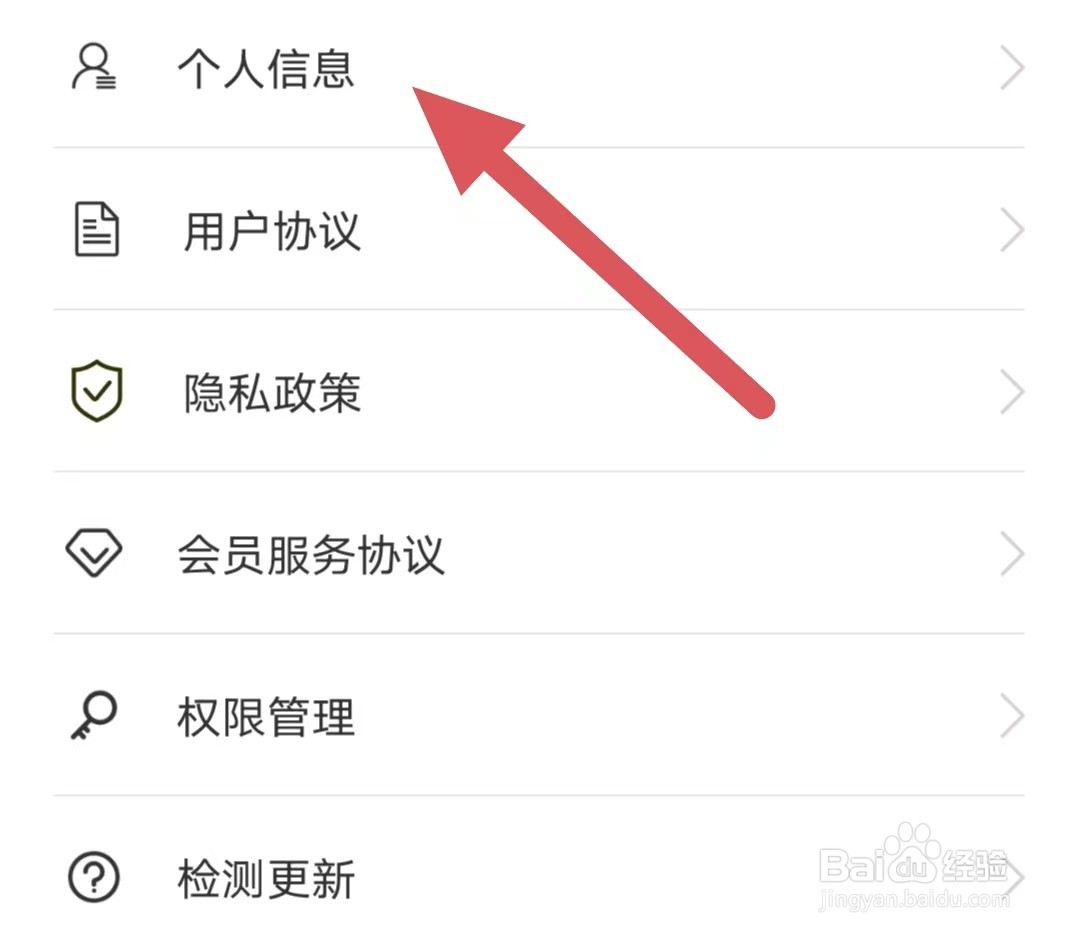This screenshot has height=936, width=1068.
Task: Click the person icon beside 个人信息
Action: 94,67
